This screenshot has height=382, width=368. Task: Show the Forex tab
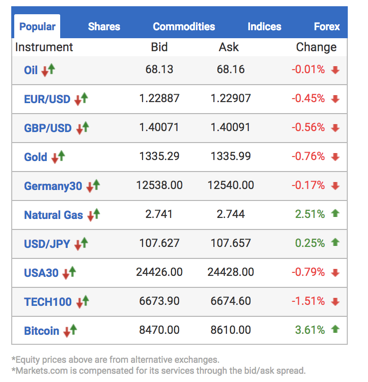click(327, 27)
